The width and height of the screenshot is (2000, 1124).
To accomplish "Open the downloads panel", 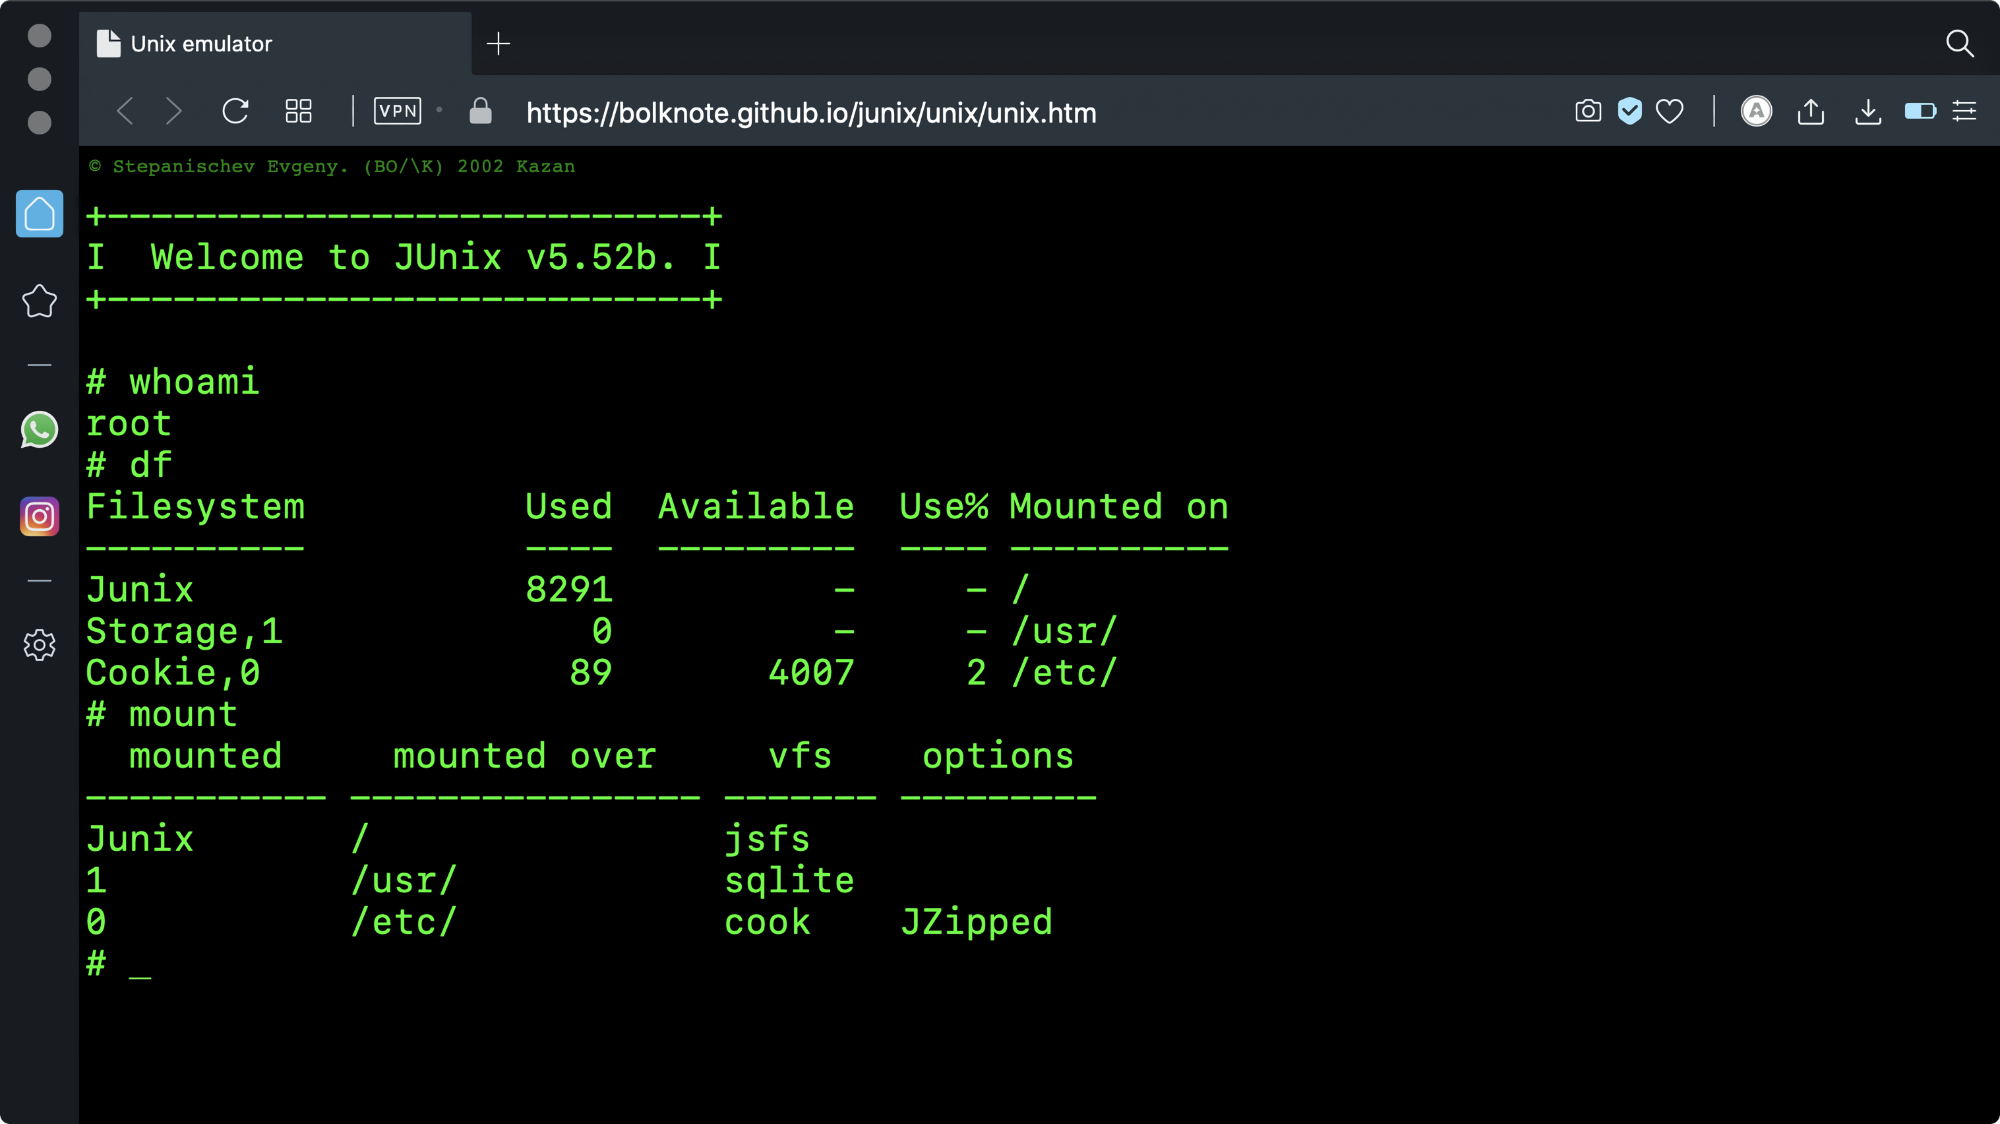I will pos(1867,111).
